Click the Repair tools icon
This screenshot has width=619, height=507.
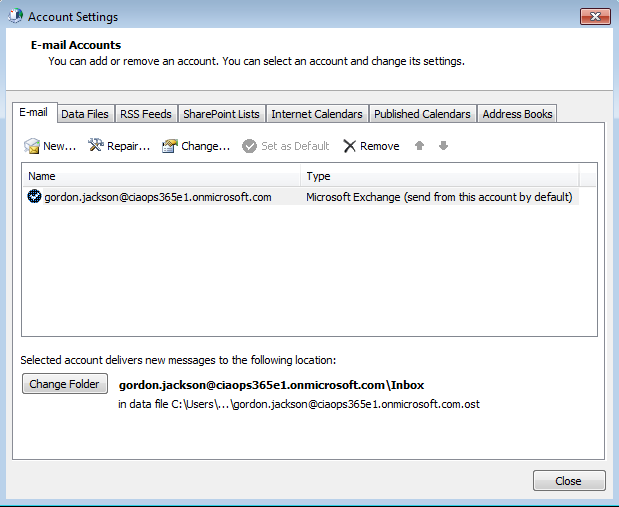(96, 145)
